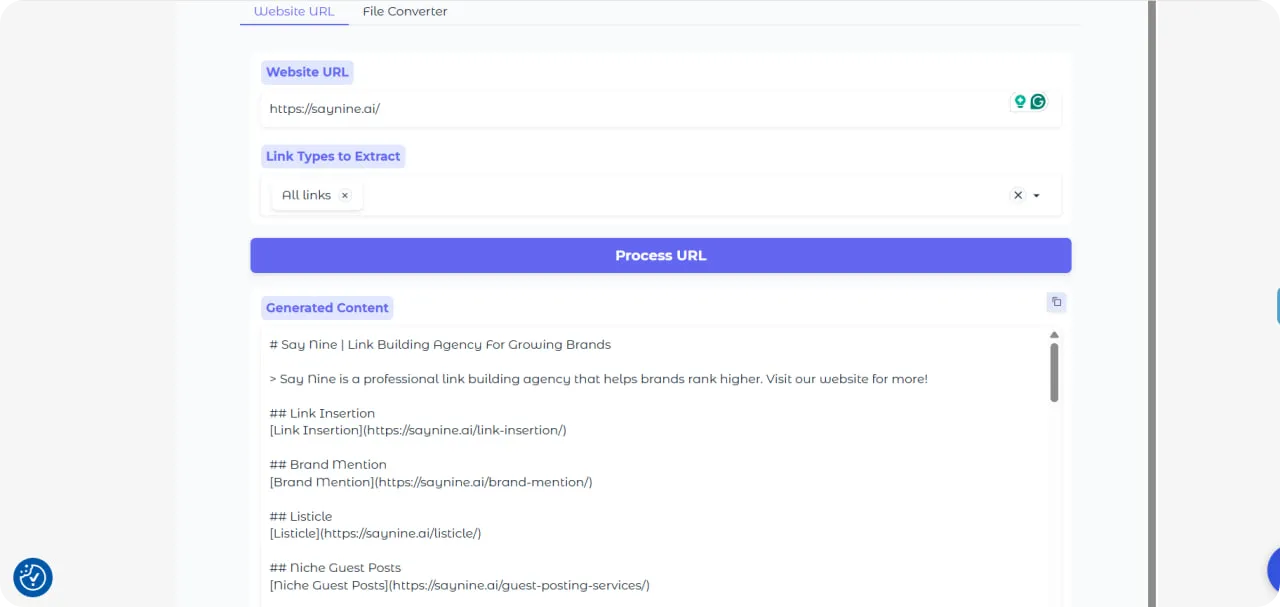Click the listicle URL line
This screenshot has height=607, width=1280.
pos(375,534)
